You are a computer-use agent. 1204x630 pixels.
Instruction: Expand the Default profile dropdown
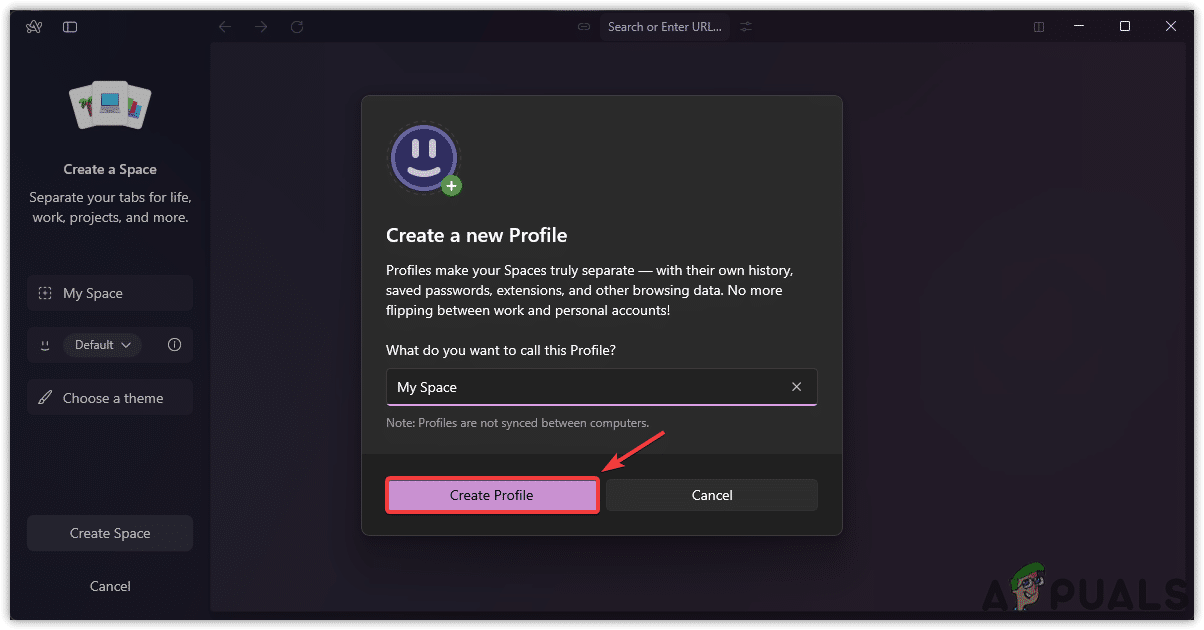click(102, 345)
